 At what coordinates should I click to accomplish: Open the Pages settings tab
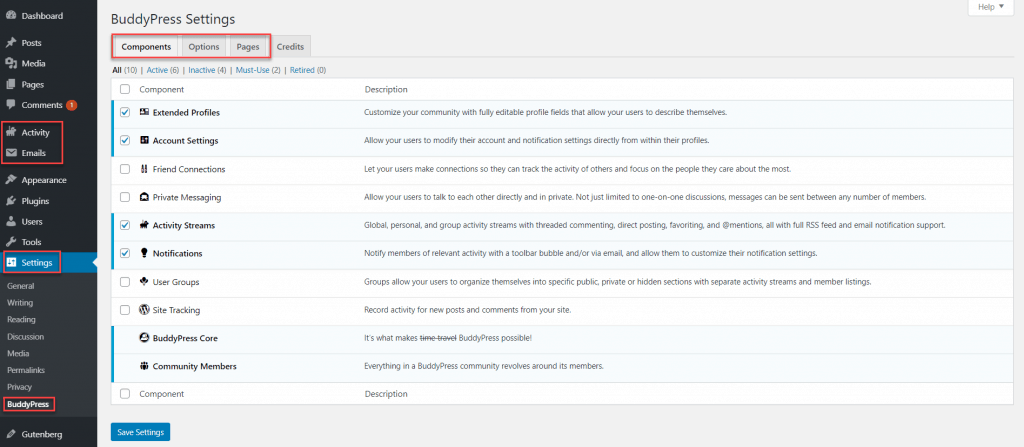point(248,47)
